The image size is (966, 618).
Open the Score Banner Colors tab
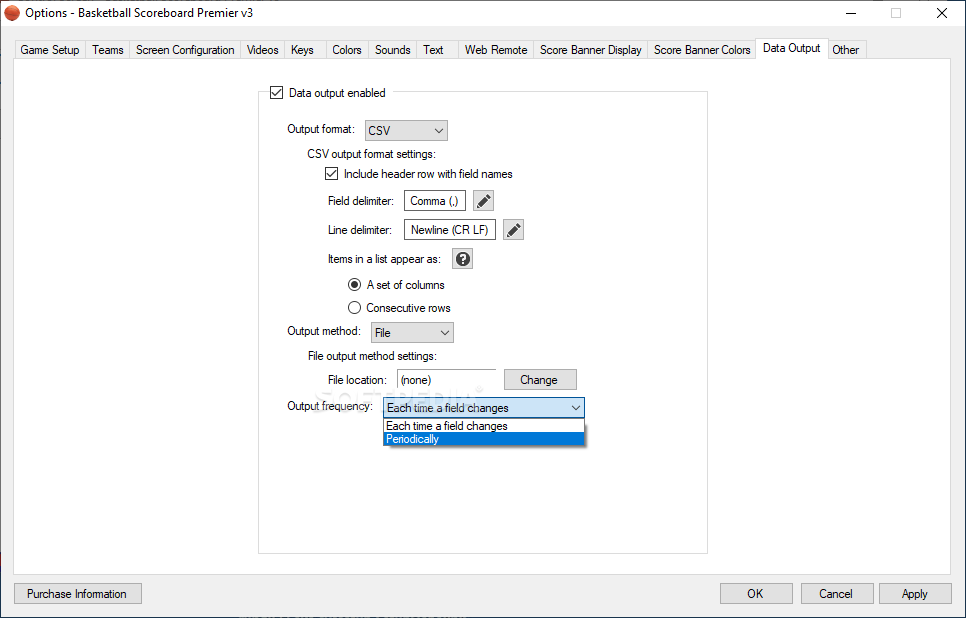click(702, 50)
